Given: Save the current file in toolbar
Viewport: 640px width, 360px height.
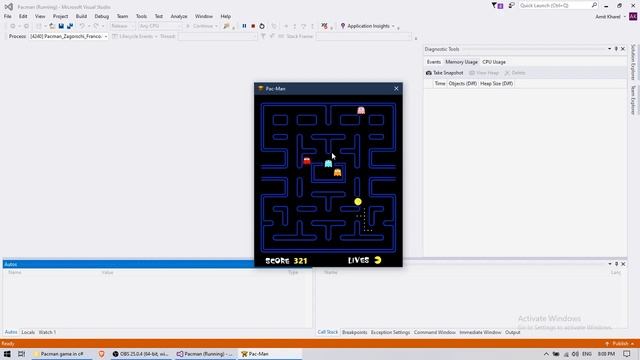Looking at the screenshot, I should [x=61, y=26].
